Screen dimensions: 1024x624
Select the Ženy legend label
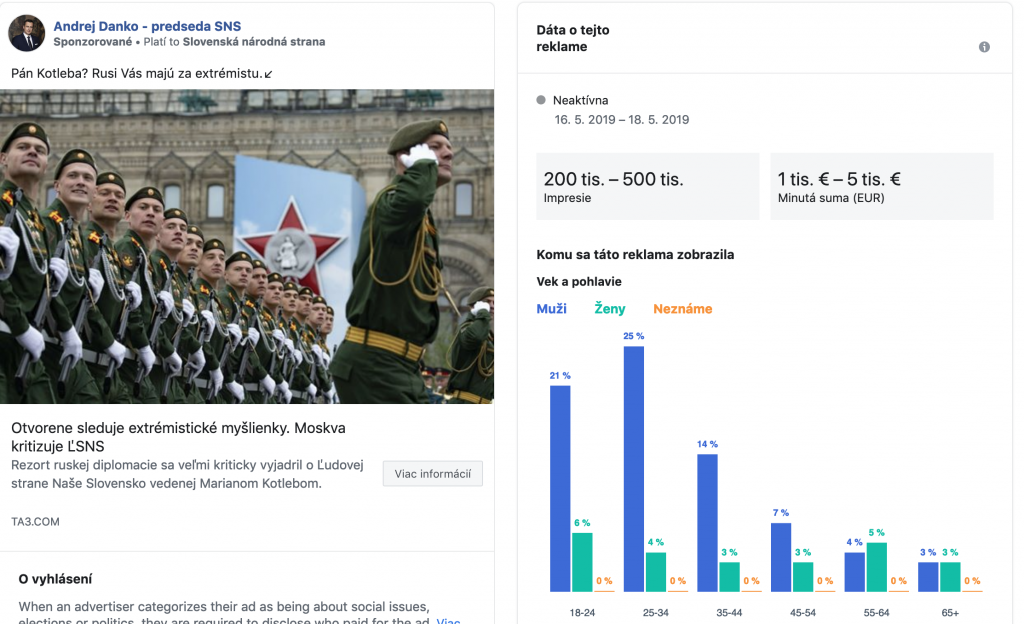click(609, 309)
